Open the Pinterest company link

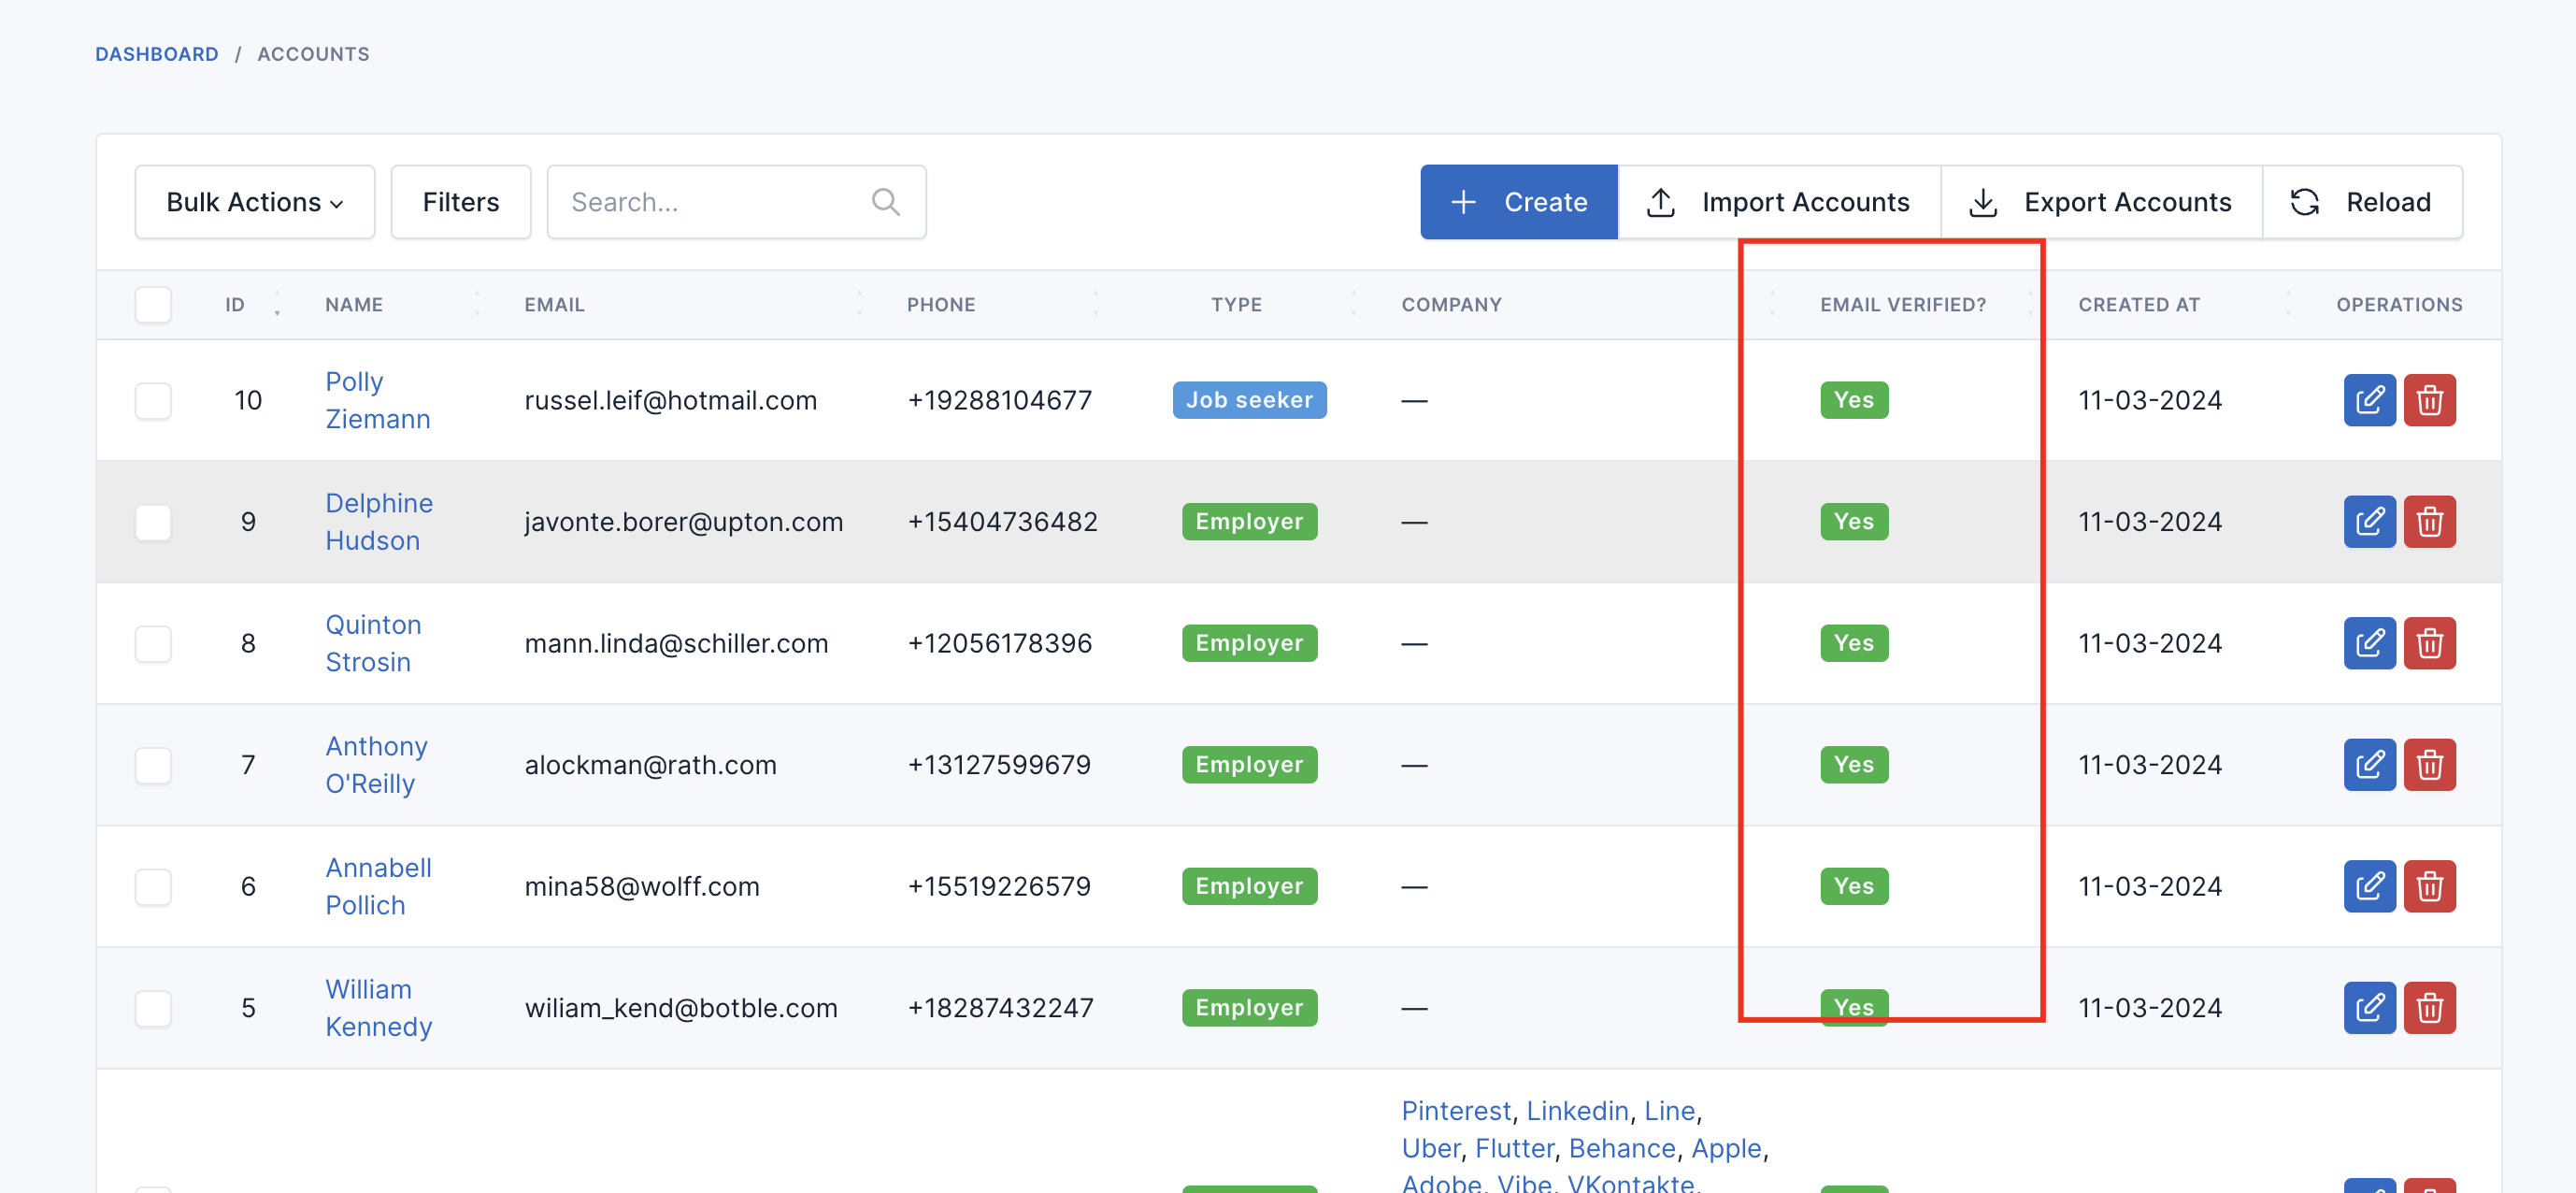click(1456, 1110)
